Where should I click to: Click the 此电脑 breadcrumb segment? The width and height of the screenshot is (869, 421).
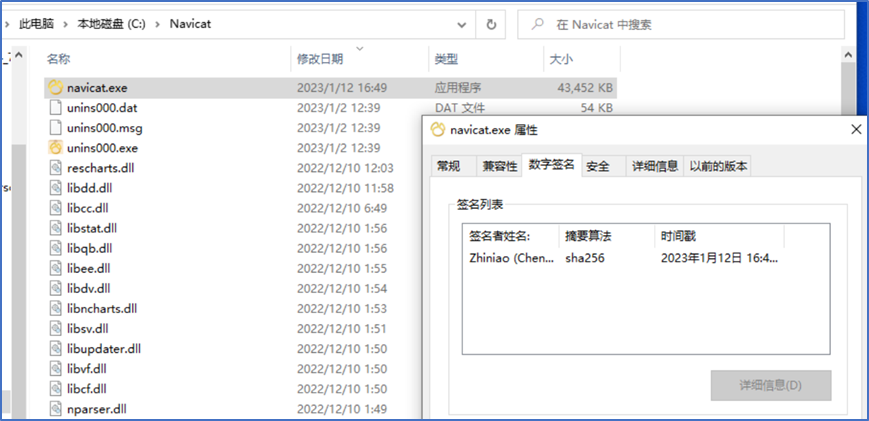point(37,24)
